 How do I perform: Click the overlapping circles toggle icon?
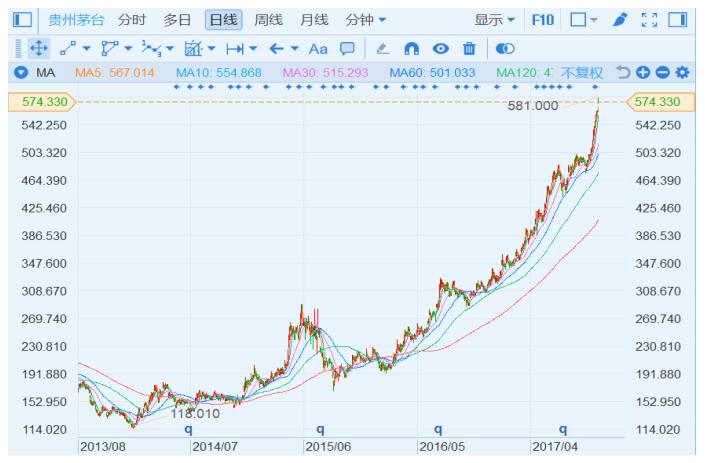505,49
